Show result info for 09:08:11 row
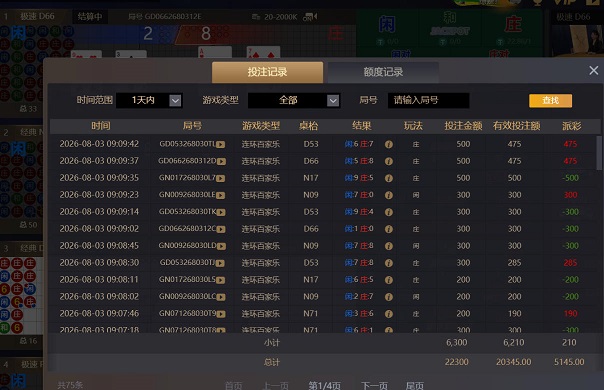This screenshot has height=390, width=604. click(389, 280)
